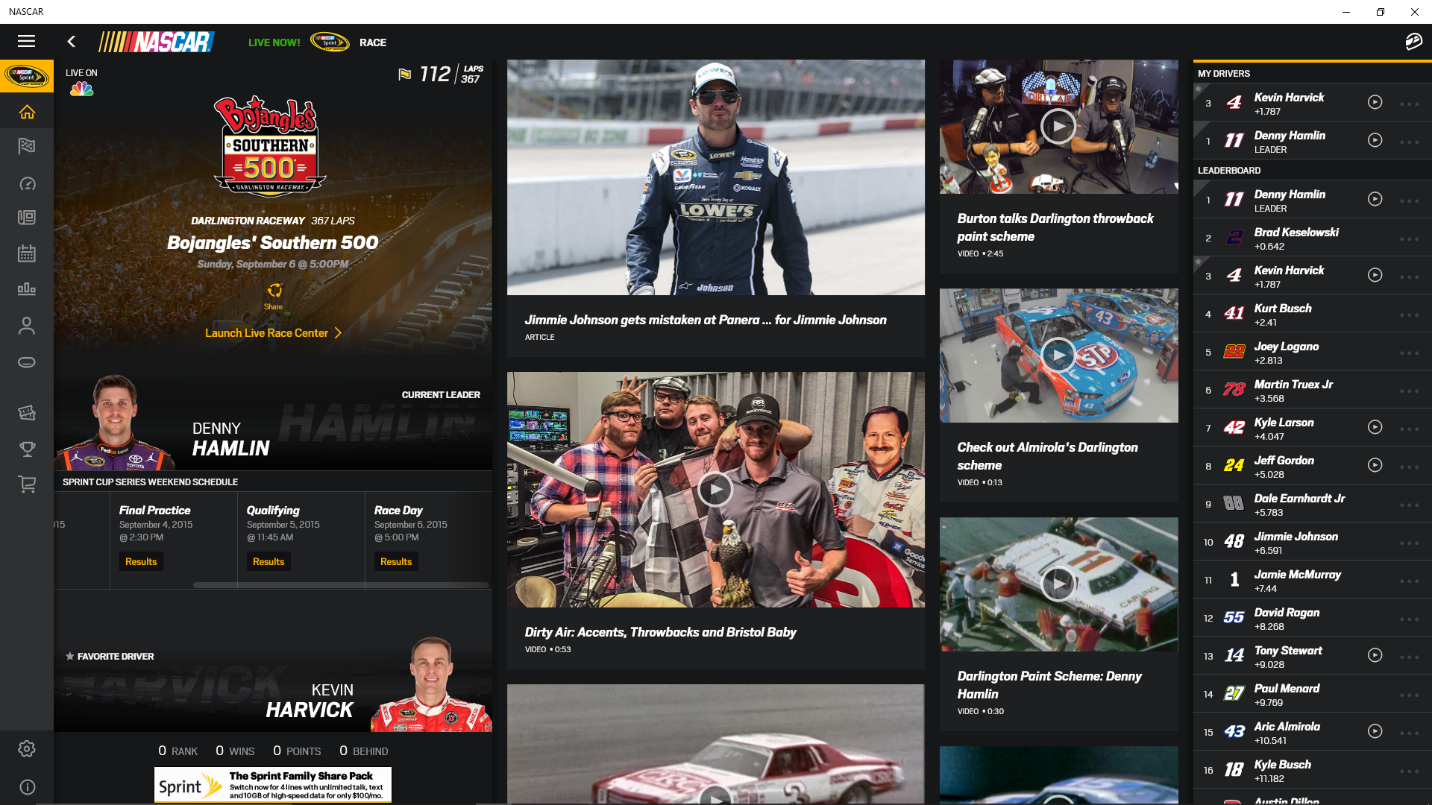Open Jimmie Johnson Panera article
Viewport: 1432px width, 805px height.
tap(715, 208)
